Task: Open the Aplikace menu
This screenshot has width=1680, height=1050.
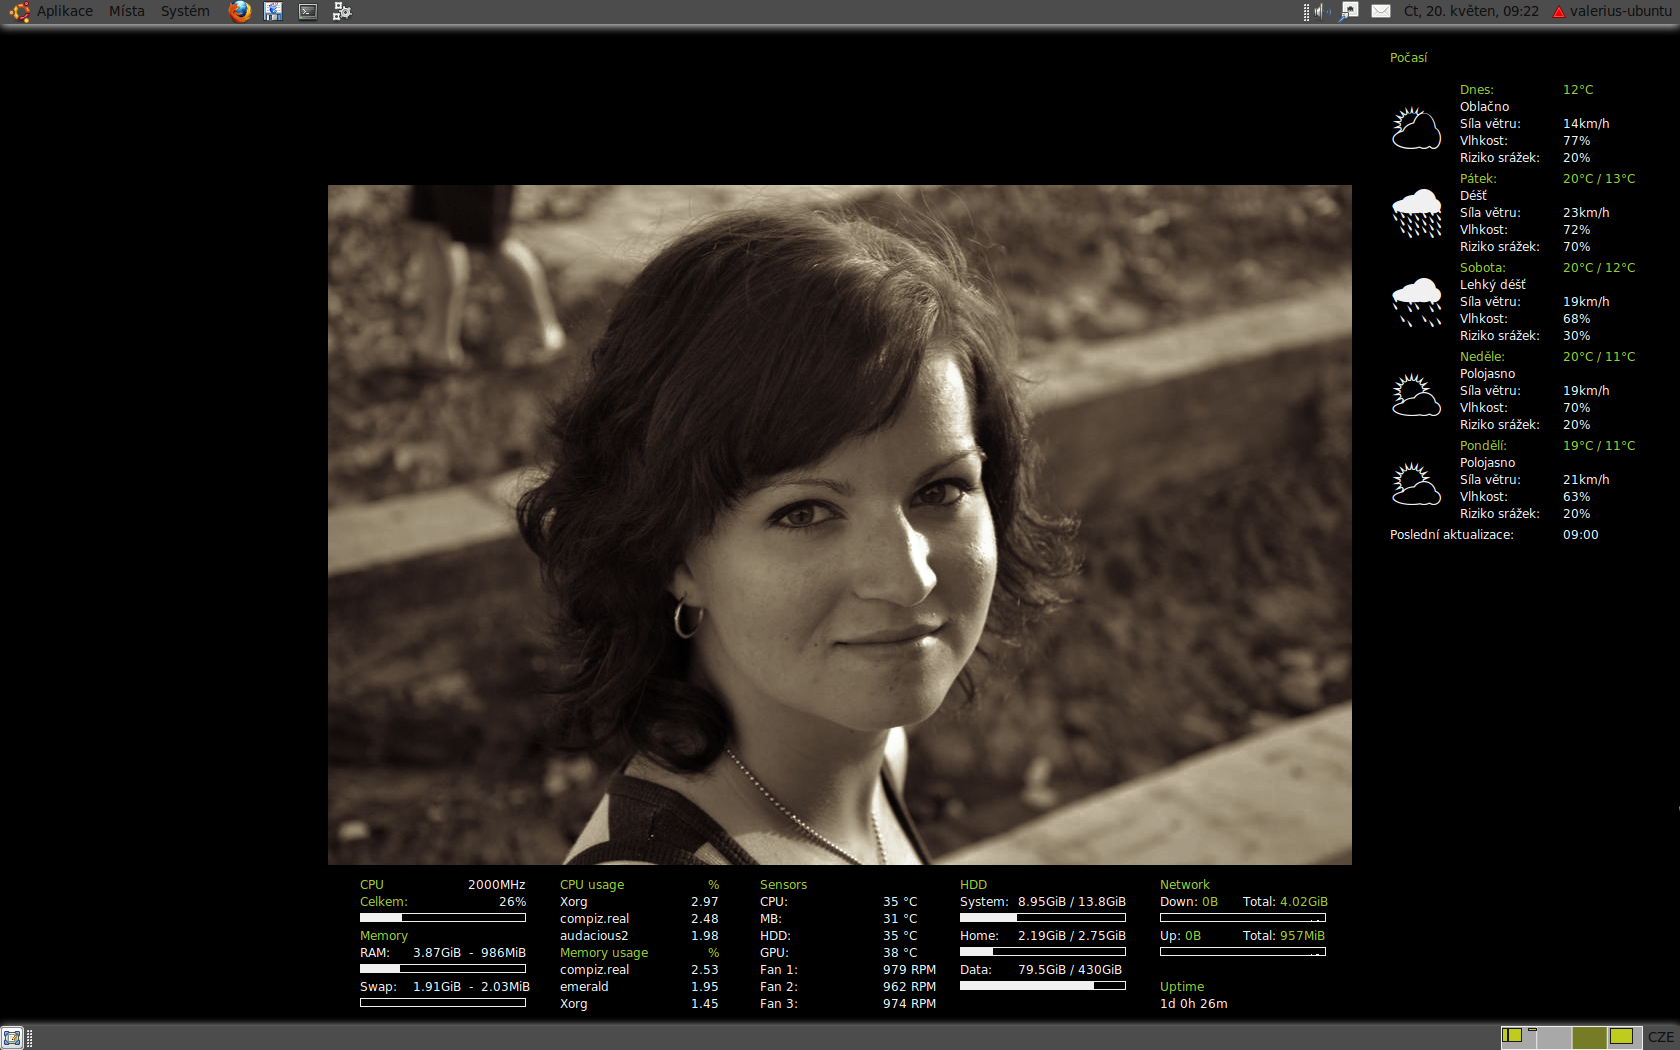Action: coord(64,11)
